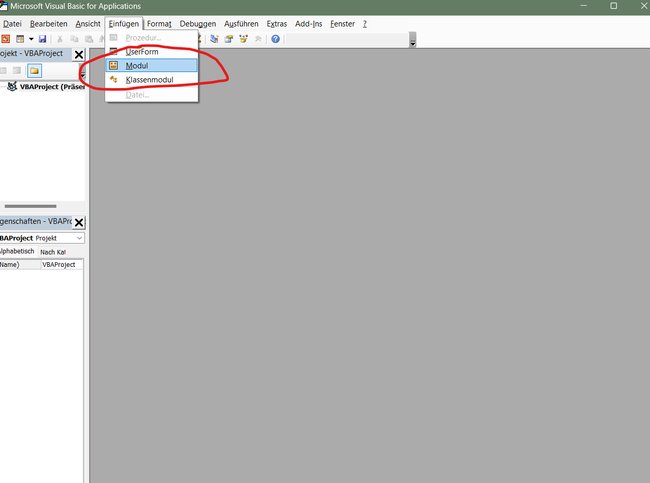This screenshot has width=650, height=483.
Task: Click the Paste toolbar icon
Action: [89, 39]
